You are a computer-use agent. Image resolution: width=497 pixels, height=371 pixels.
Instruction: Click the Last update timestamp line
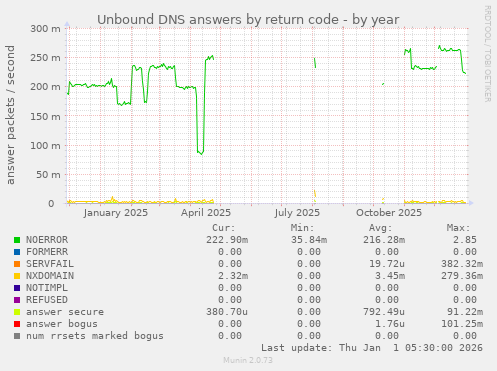[372, 348]
